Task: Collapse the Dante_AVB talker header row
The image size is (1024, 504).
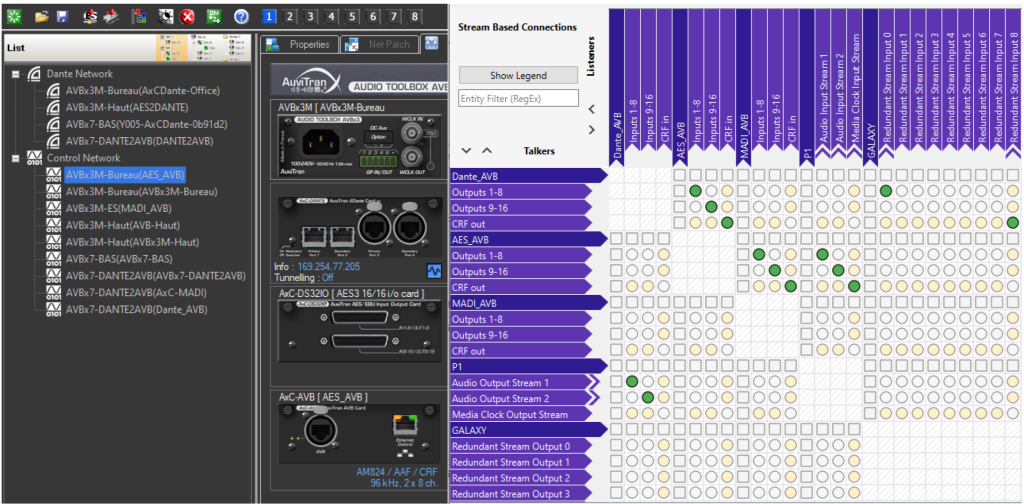Action: [x=529, y=175]
